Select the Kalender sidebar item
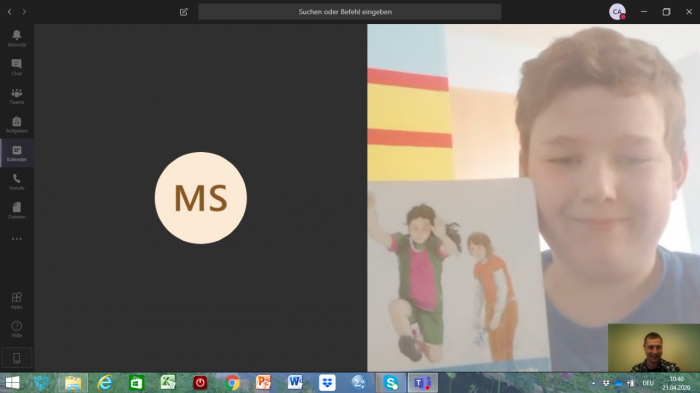Image resolution: width=700 pixels, height=393 pixels. pyautogui.click(x=17, y=153)
